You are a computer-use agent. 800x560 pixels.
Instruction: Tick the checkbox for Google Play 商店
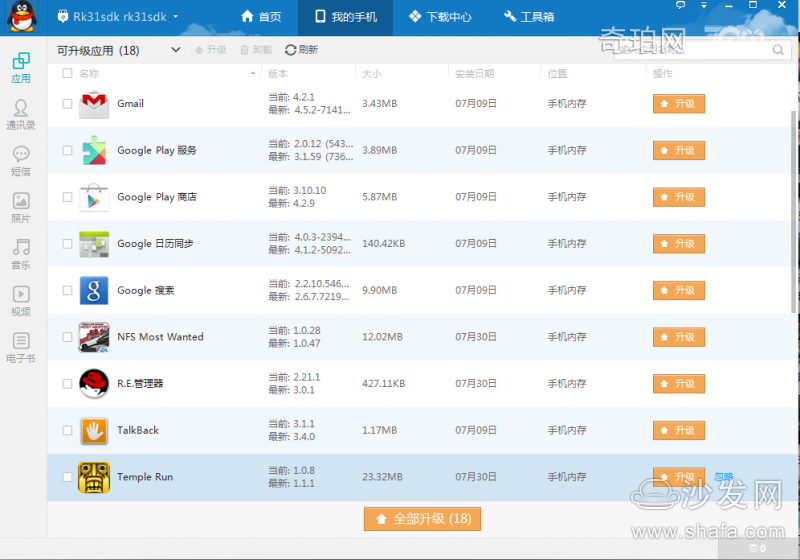pos(67,197)
